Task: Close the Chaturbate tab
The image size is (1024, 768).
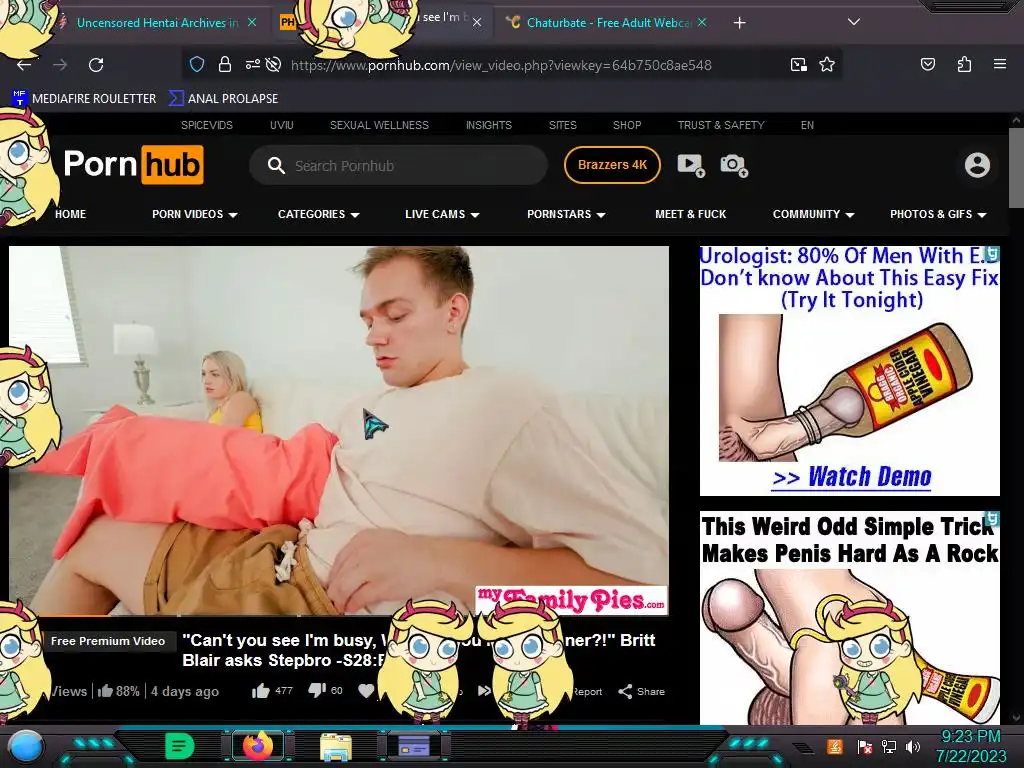Action: tap(702, 22)
